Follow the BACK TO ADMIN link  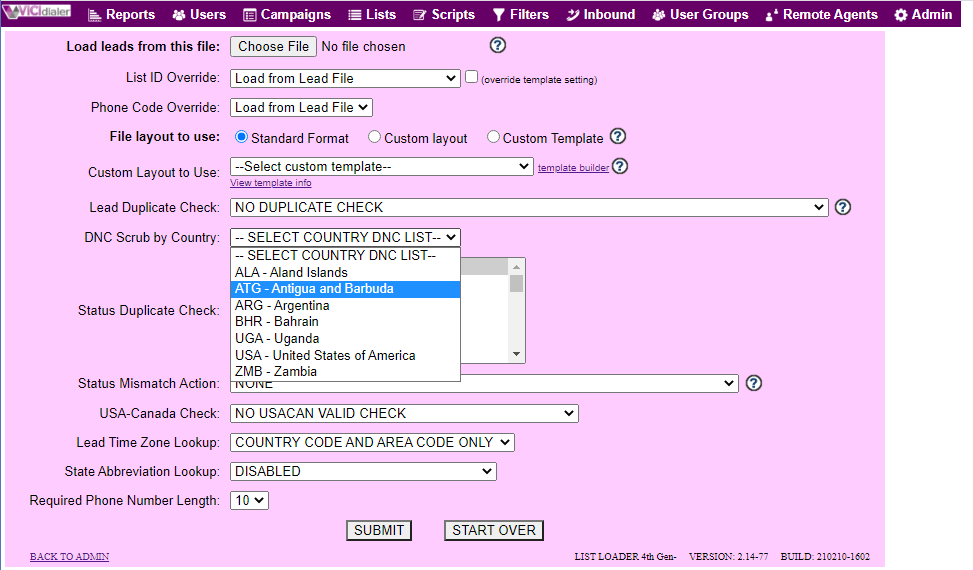[x=70, y=557]
